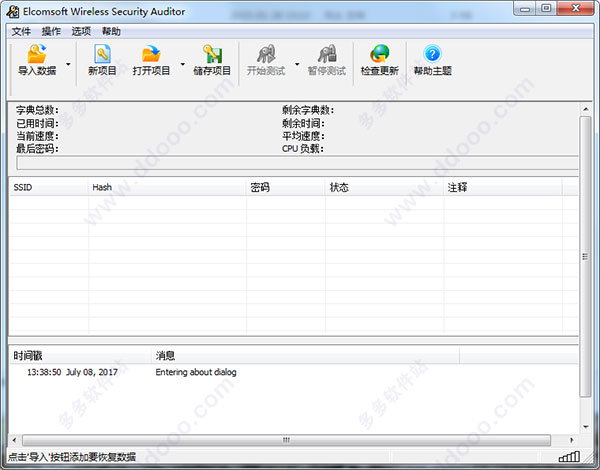Maximize the Wireless Security Auditor window
600x470 pixels.
point(546,8)
